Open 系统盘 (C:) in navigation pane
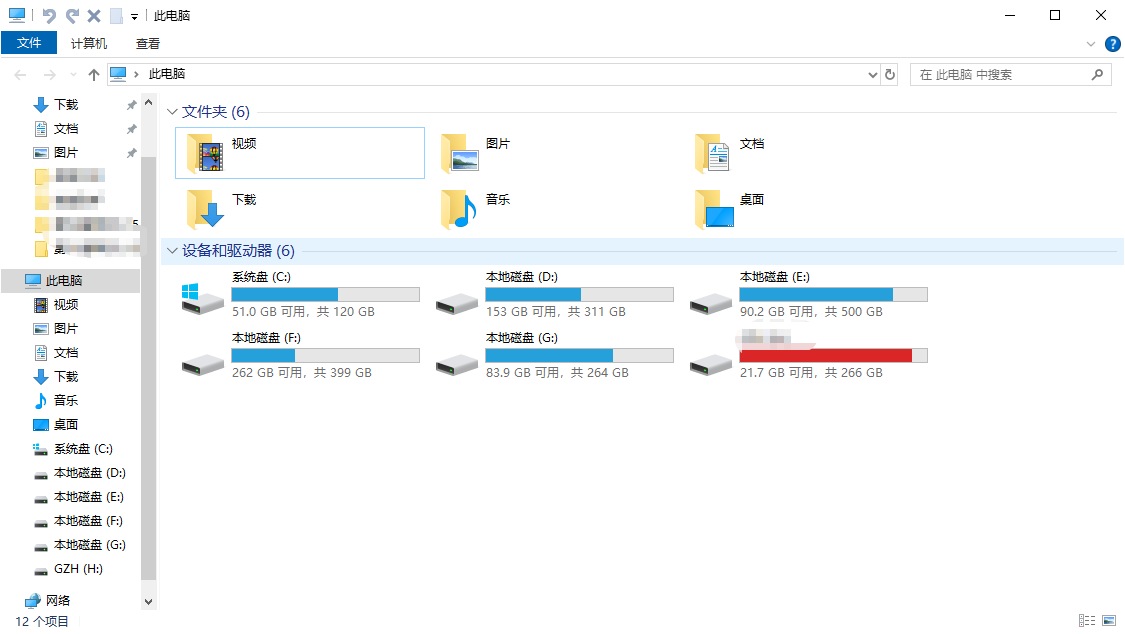Image resolution: width=1125 pixels, height=634 pixels. tap(83, 449)
